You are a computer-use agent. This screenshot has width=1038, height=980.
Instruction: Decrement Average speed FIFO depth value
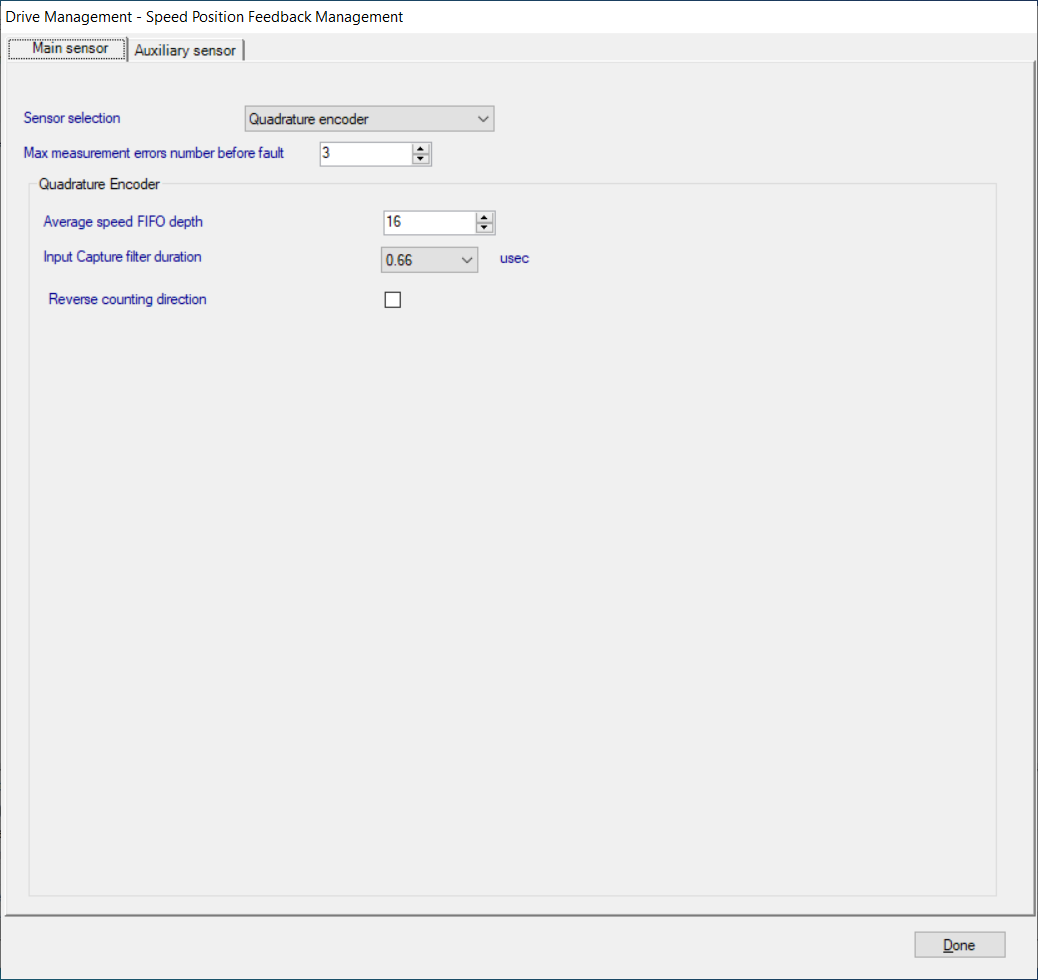pos(485,228)
